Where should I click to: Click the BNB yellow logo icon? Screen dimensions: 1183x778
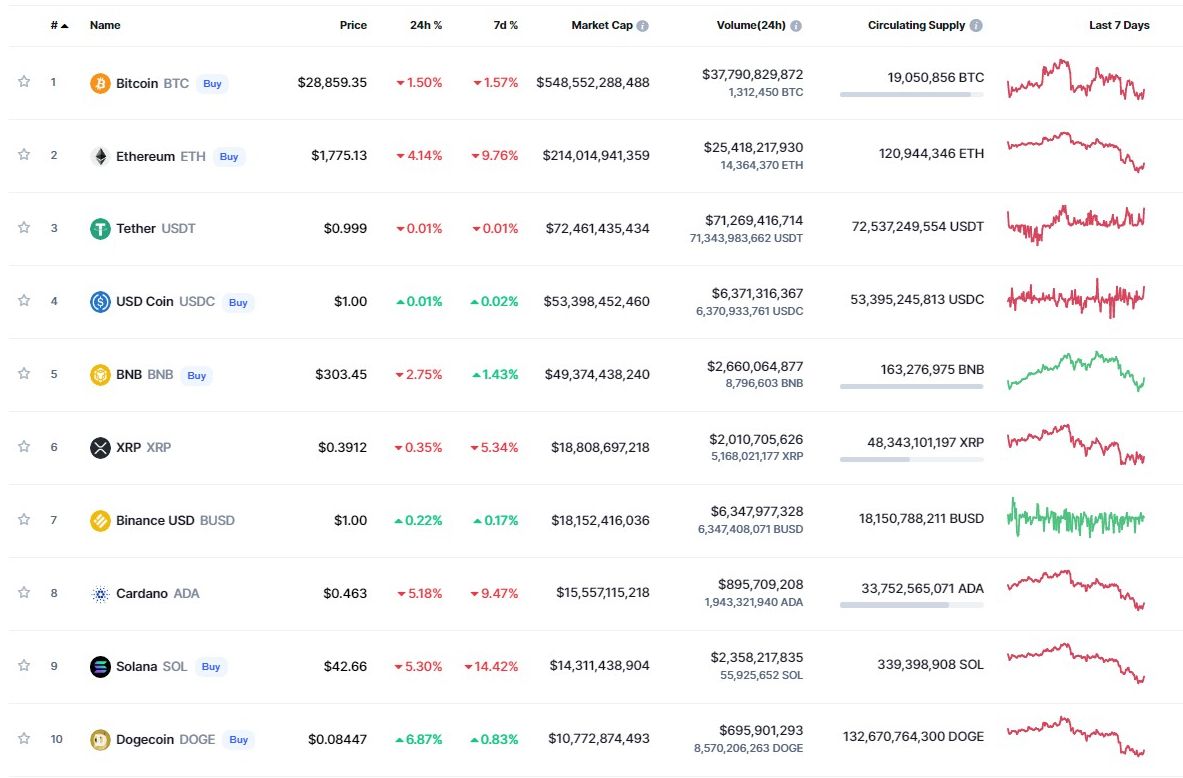pyautogui.click(x=100, y=374)
